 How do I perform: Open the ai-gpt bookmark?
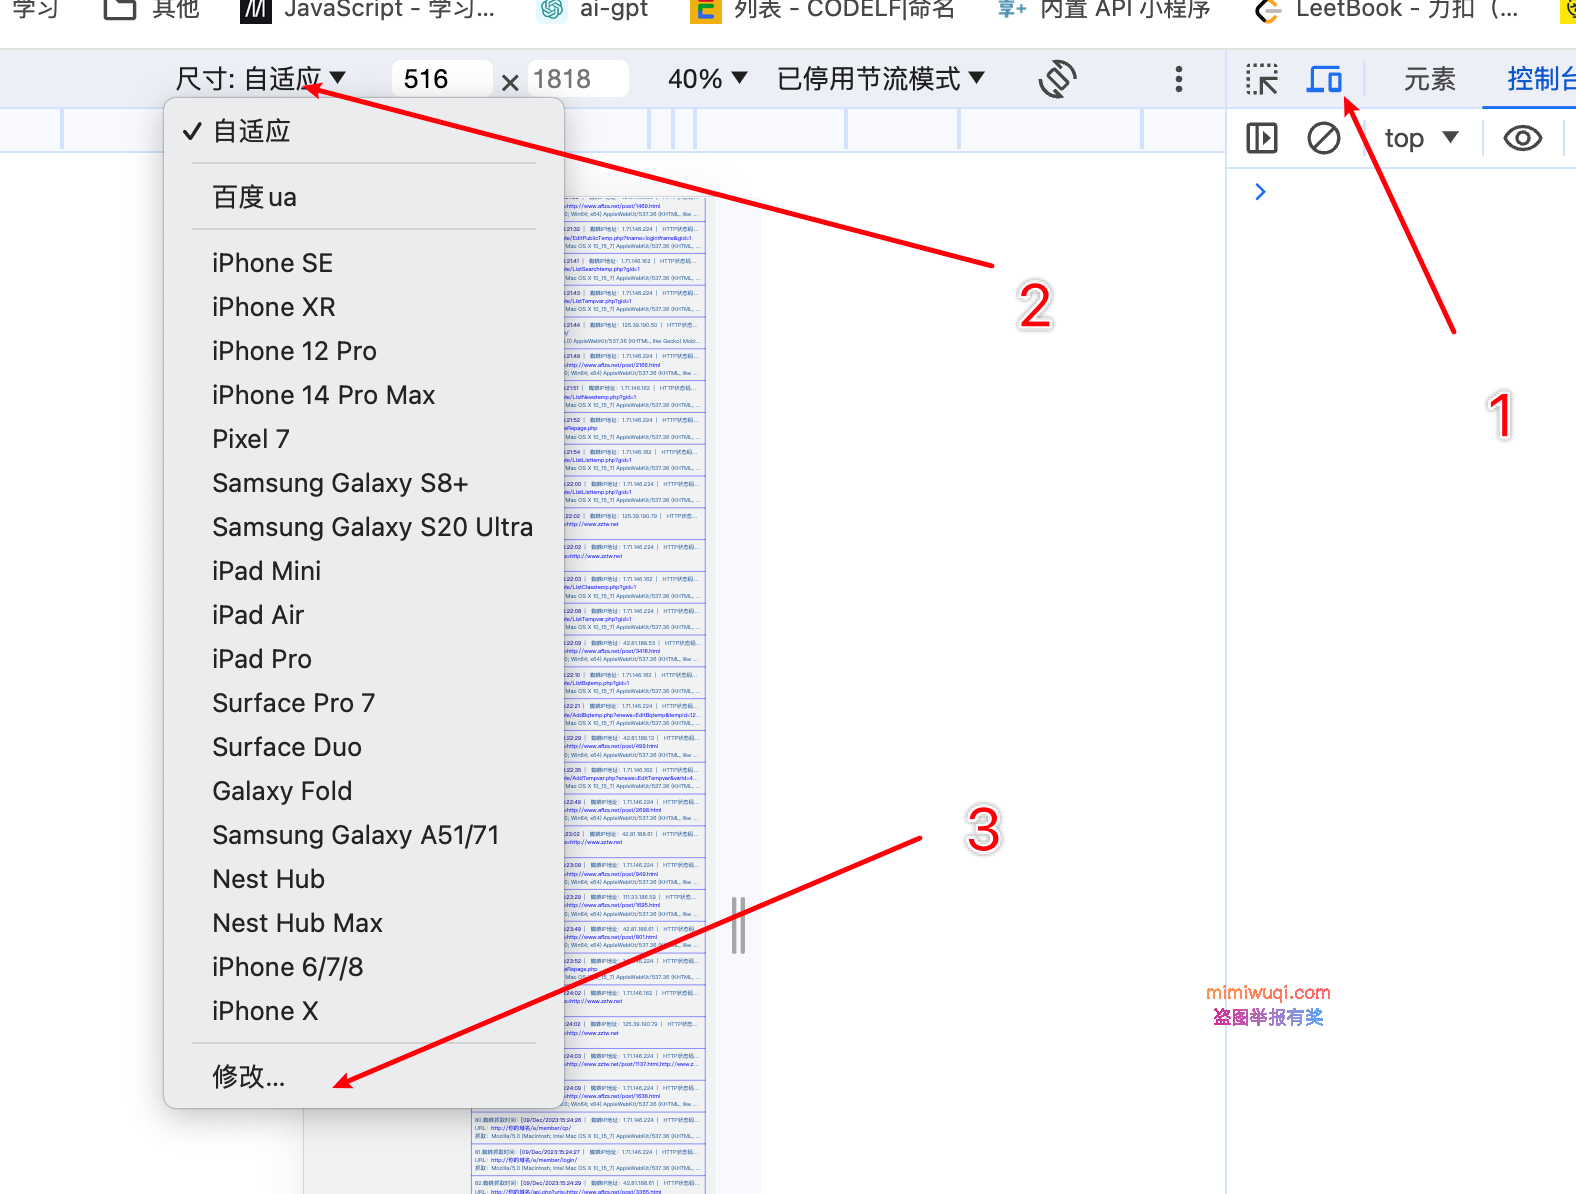click(x=593, y=9)
